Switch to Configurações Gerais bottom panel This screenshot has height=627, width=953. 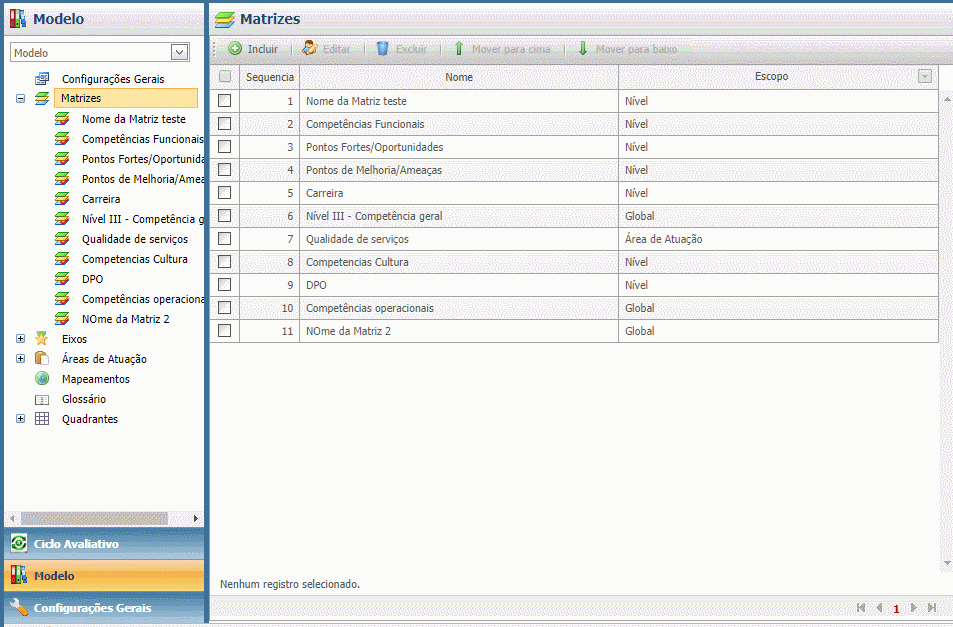pos(92,608)
